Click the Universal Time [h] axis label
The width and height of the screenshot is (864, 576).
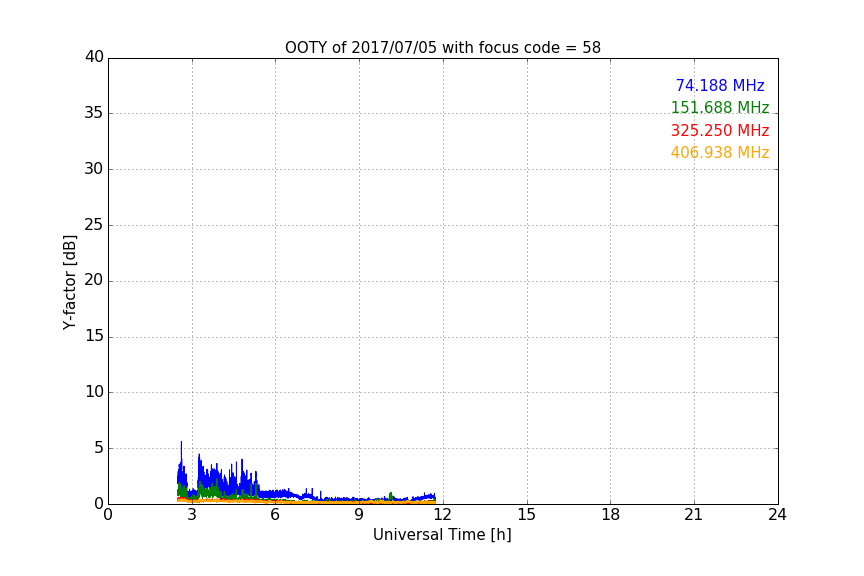[442, 535]
